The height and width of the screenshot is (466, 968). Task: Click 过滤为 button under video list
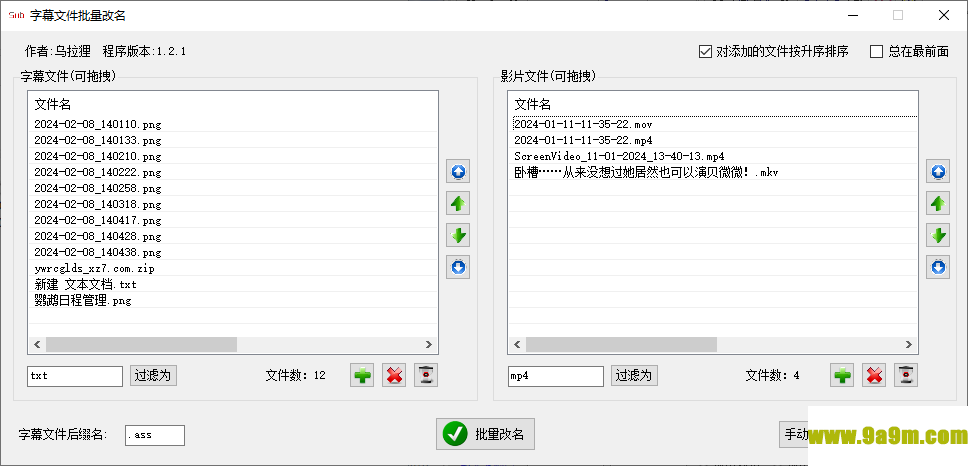[x=635, y=375]
